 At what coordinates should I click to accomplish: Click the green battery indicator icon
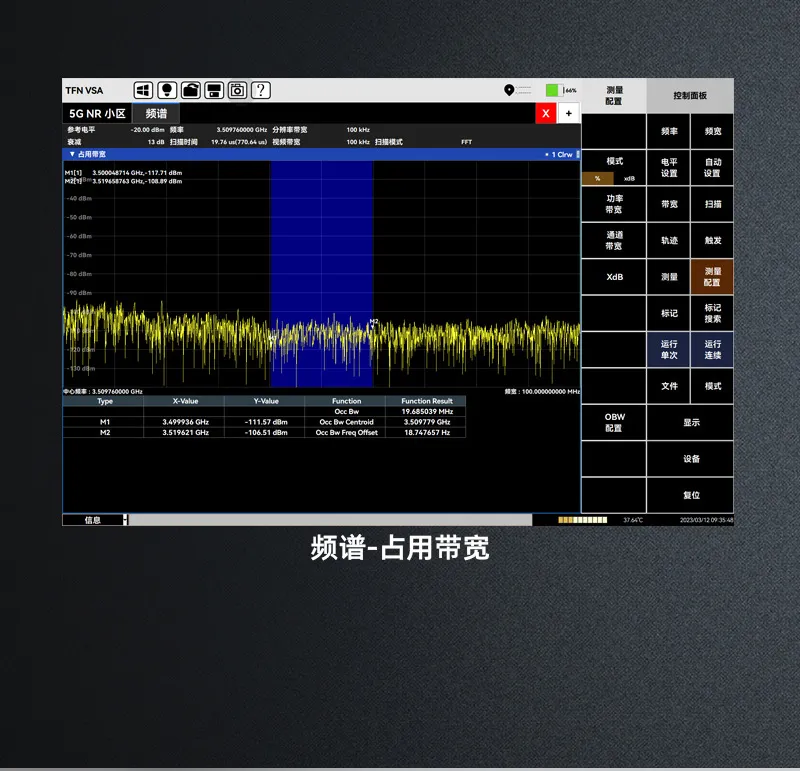553,91
